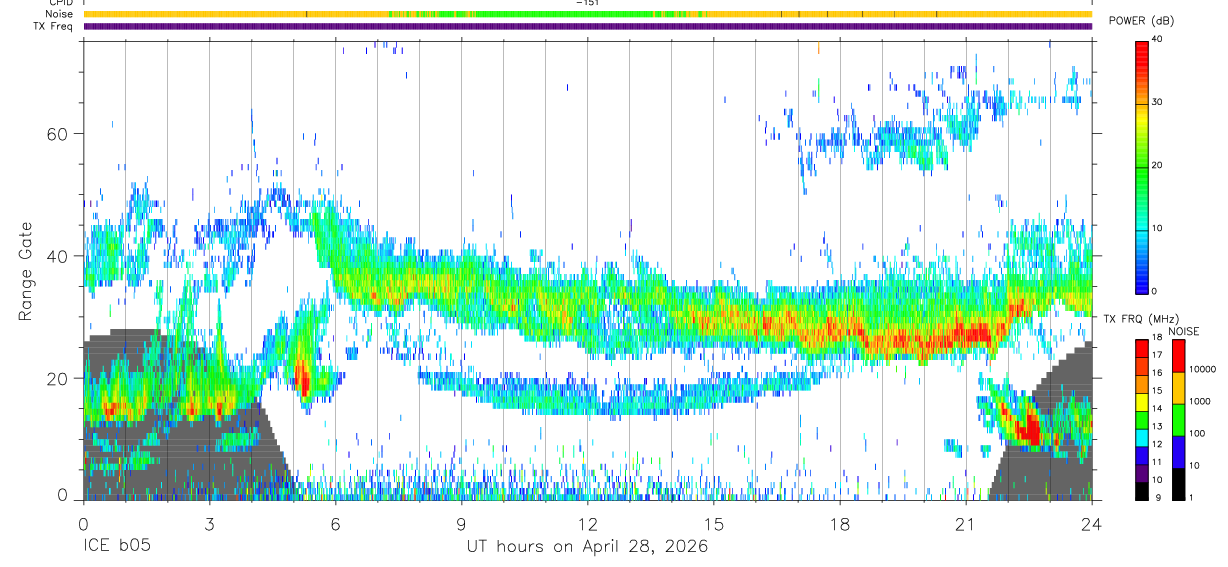Pick the red top of POWER color bar
The height and width of the screenshot is (567, 1228).
[1141, 52]
